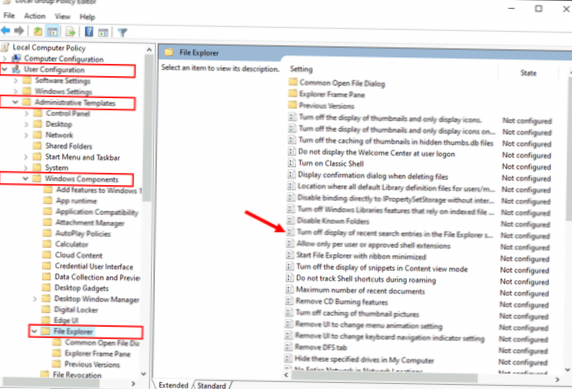Click the User Configuration node icon
This screenshot has height=389, width=572.
(16, 69)
